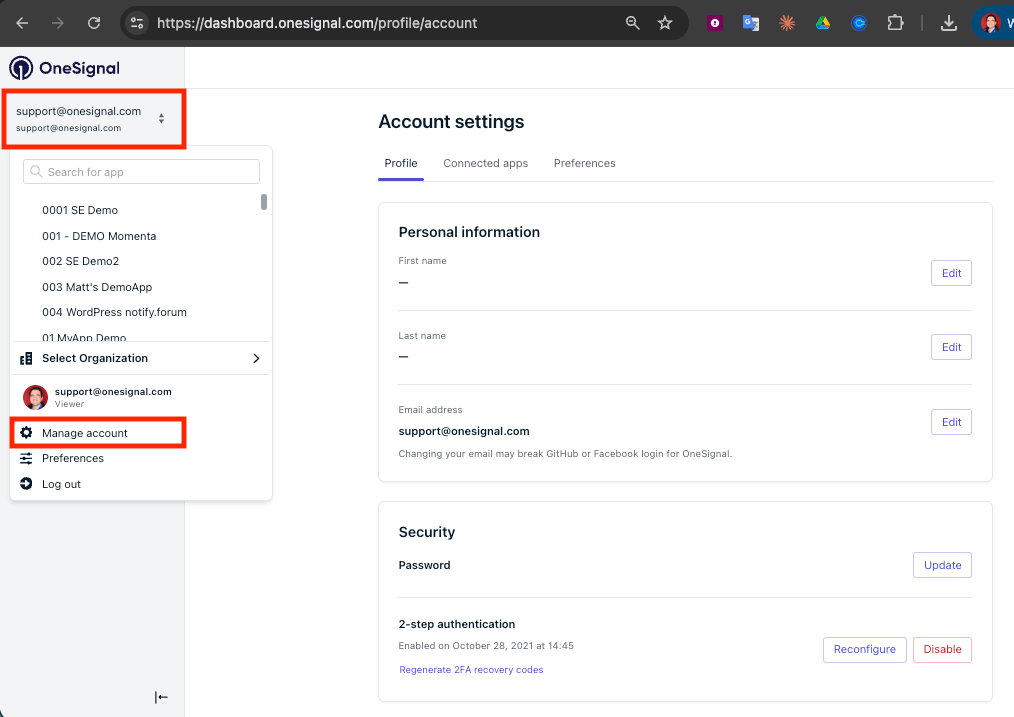Select Preferences in the account menu

click(72, 458)
